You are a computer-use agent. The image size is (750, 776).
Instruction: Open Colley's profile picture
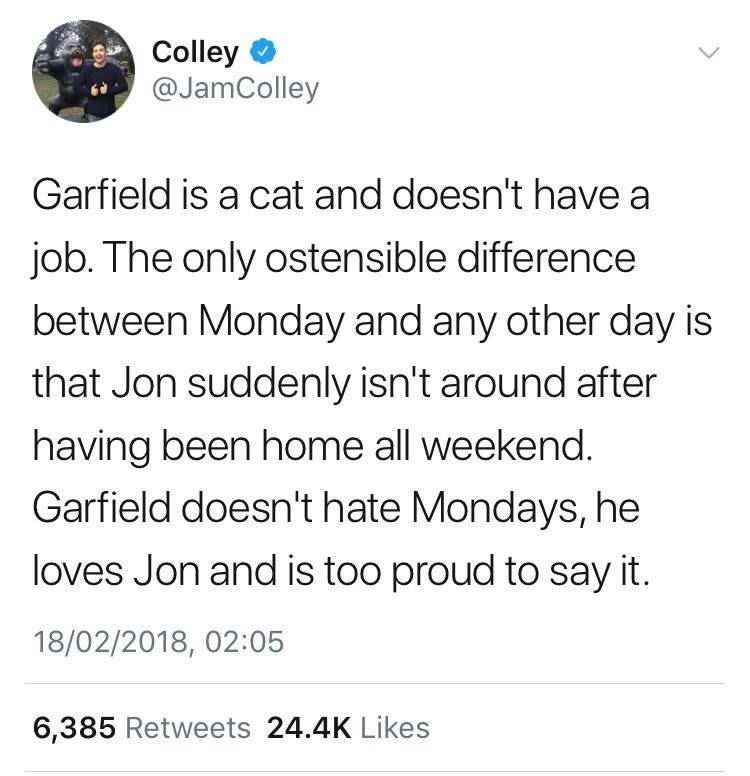click(83, 71)
